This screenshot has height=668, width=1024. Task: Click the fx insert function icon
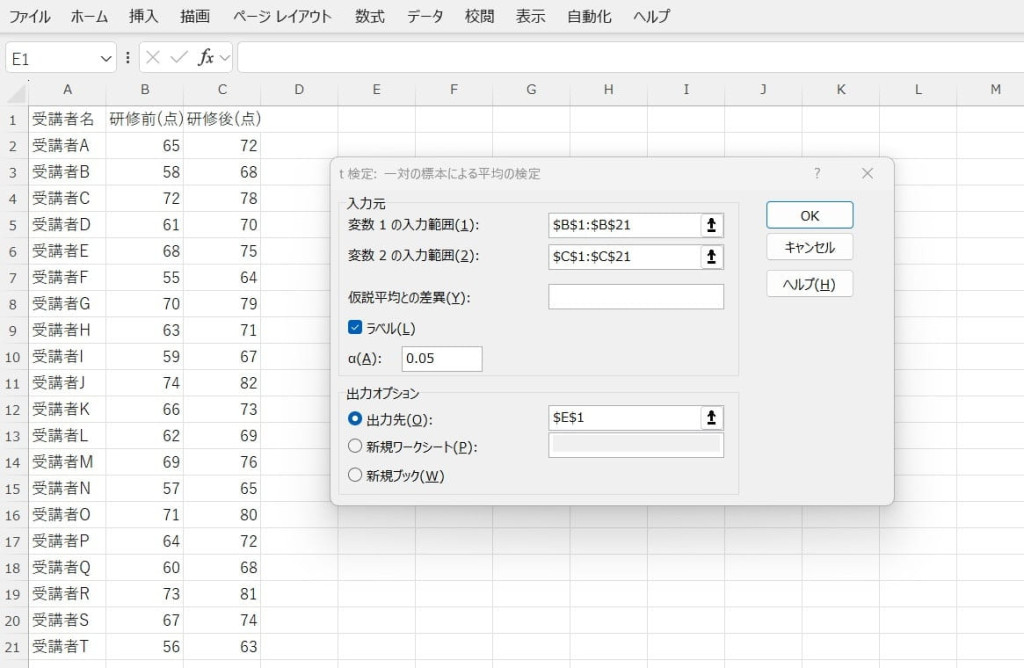tap(206, 58)
